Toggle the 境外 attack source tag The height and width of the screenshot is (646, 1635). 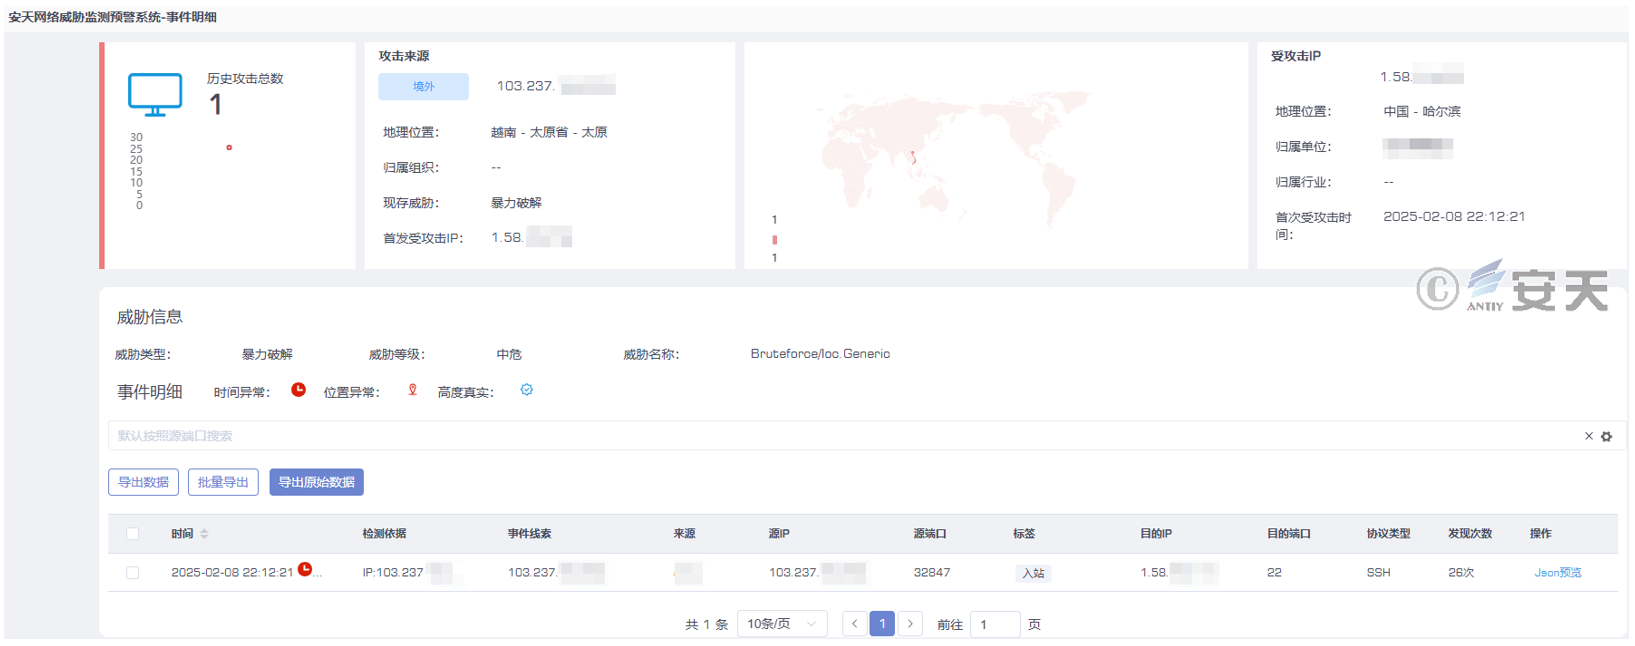[423, 87]
